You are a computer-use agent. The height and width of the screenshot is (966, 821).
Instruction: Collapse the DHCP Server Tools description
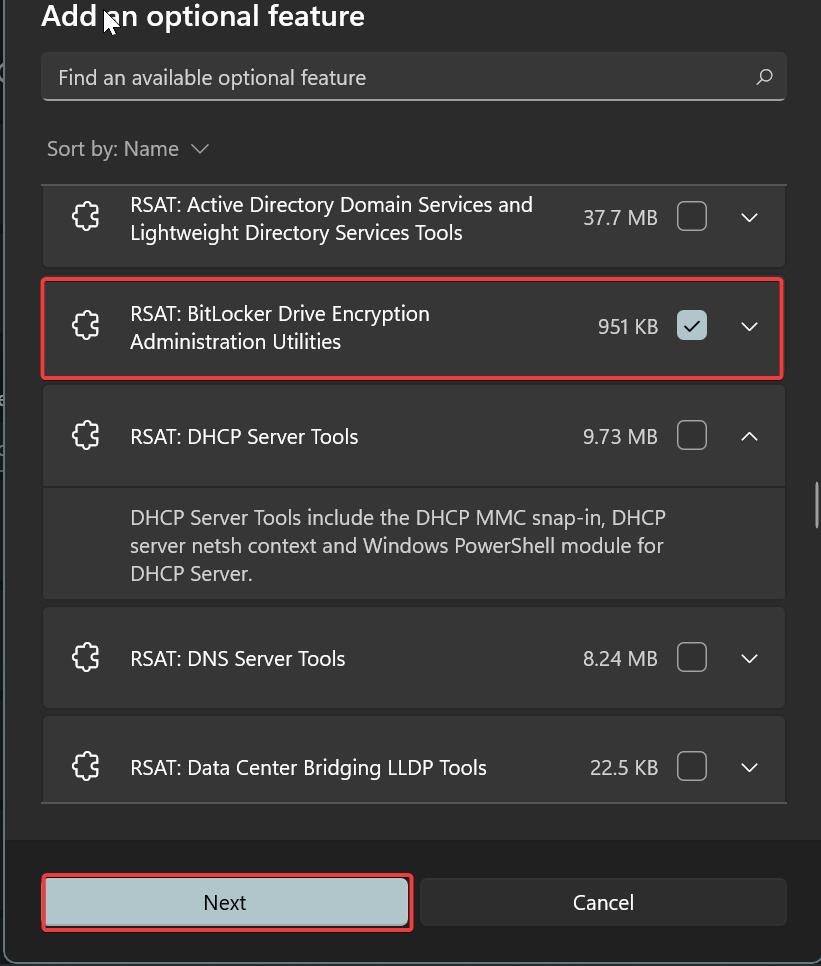point(749,436)
